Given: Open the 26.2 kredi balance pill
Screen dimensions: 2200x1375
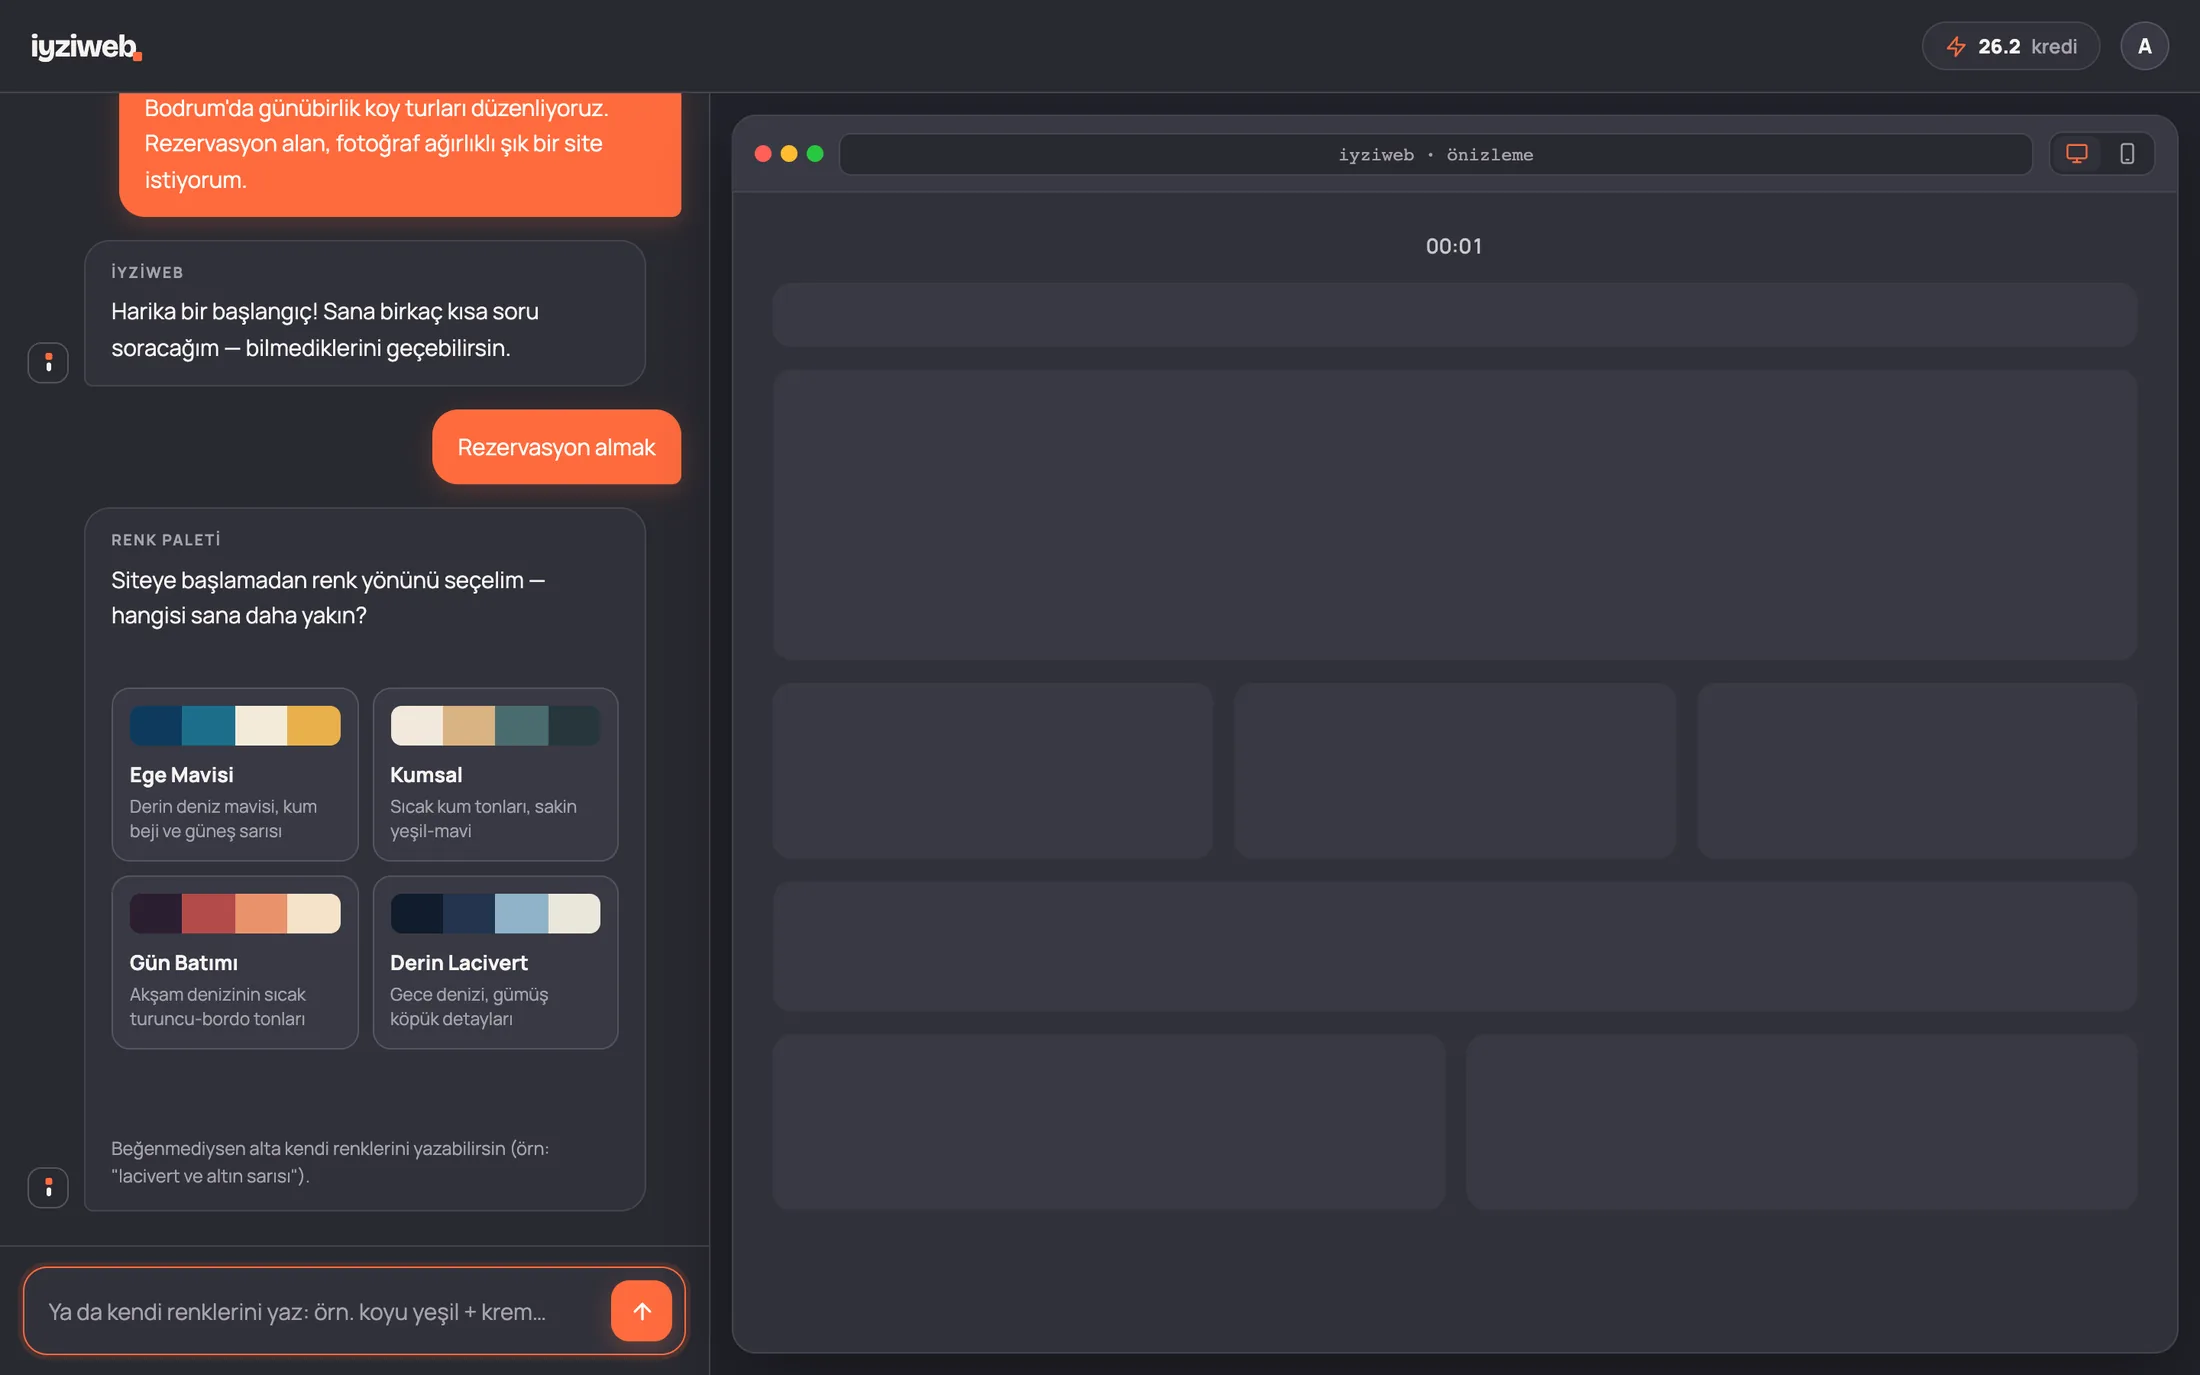Looking at the screenshot, I should pyautogui.click(x=2010, y=46).
